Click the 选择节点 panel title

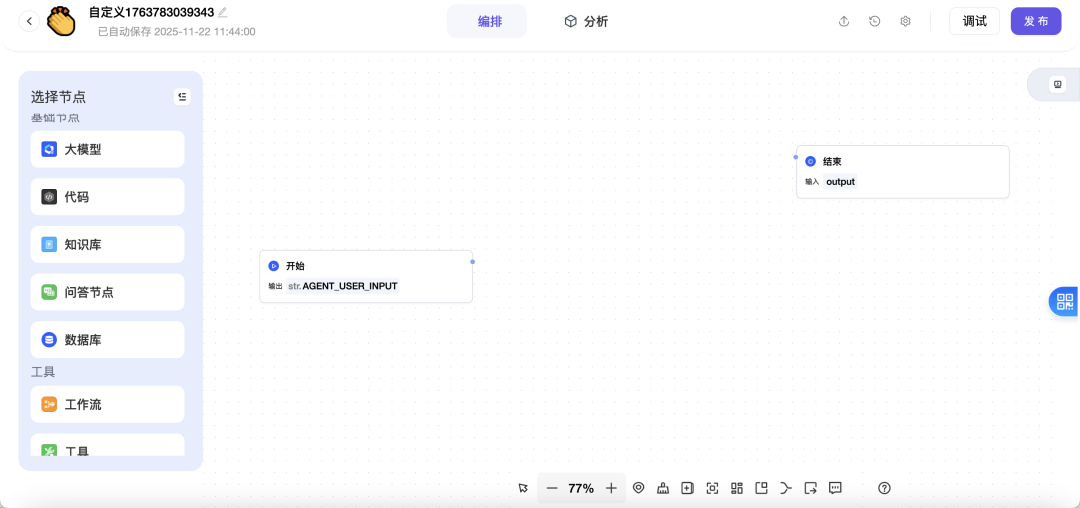tap(59, 97)
